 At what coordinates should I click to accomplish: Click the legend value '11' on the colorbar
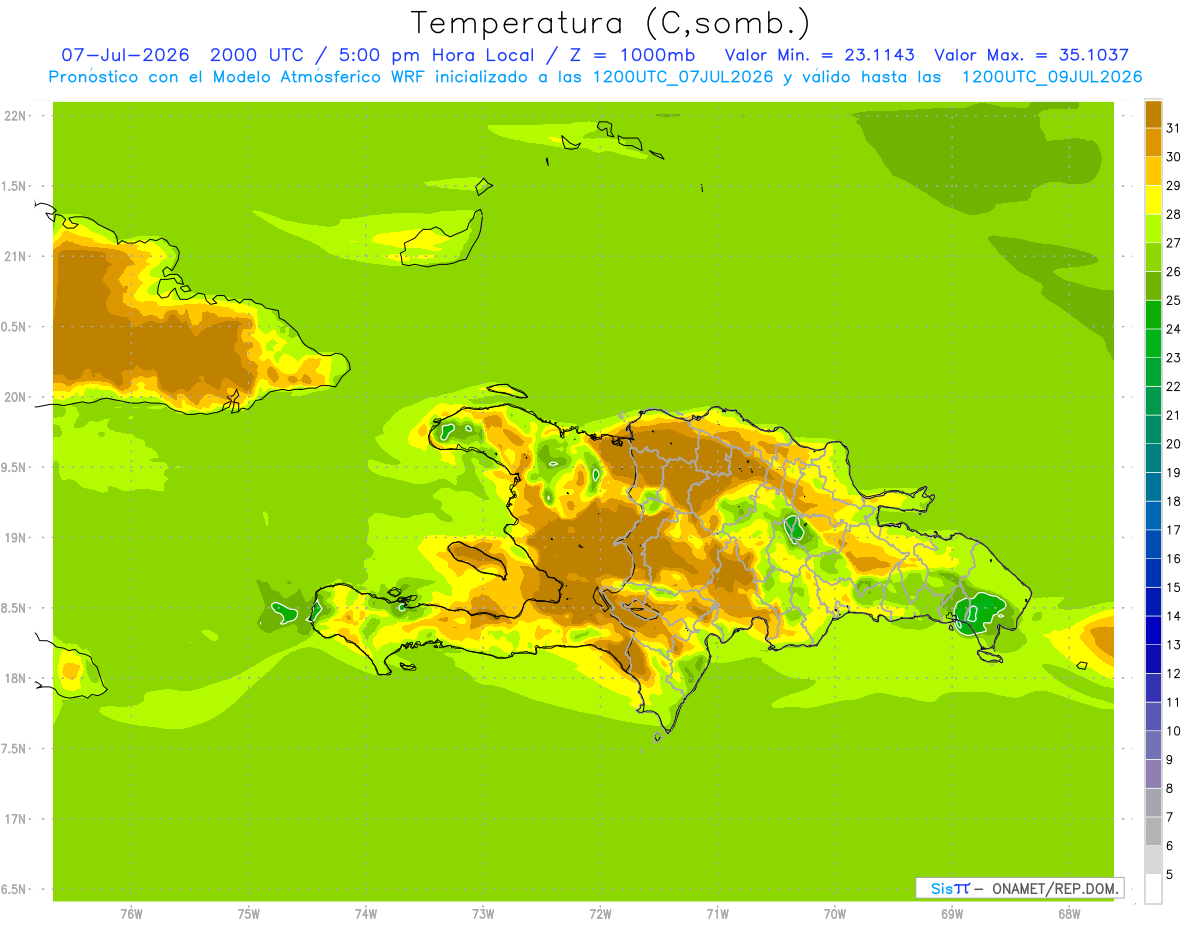tap(1174, 702)
